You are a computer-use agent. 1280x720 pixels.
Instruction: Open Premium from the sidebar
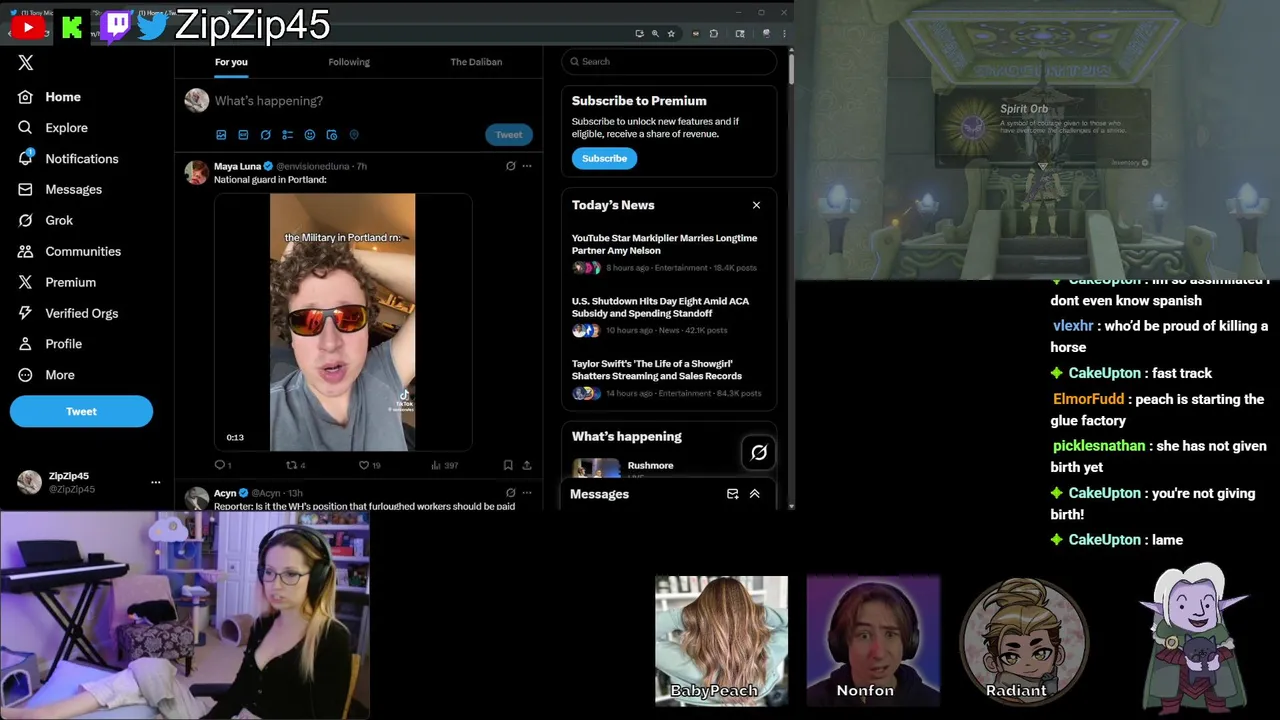(x=57, y=282)
